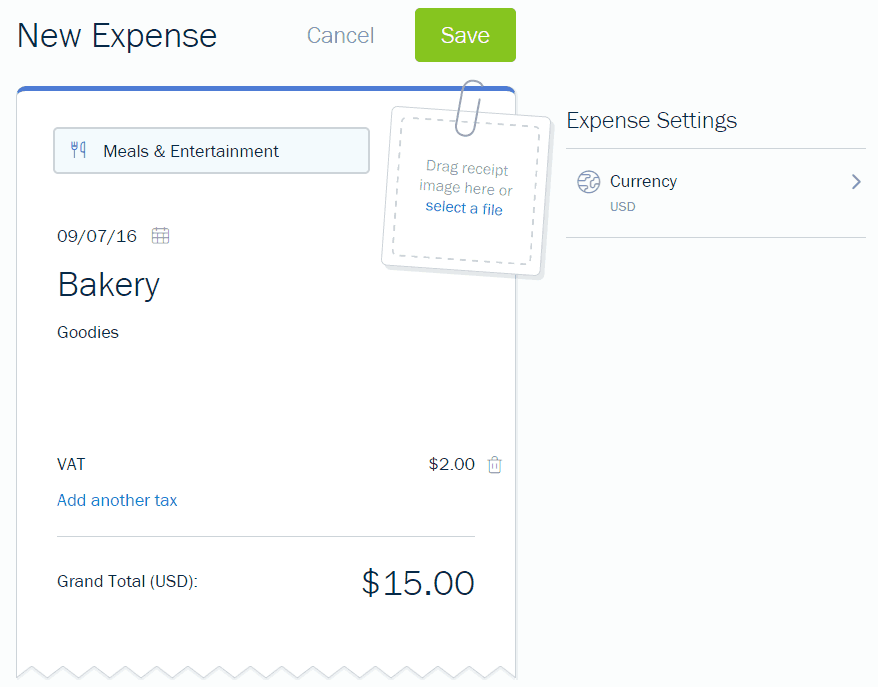
Task: Click the New Expense title
Action: pyautogui.click(x=116, y=35)
